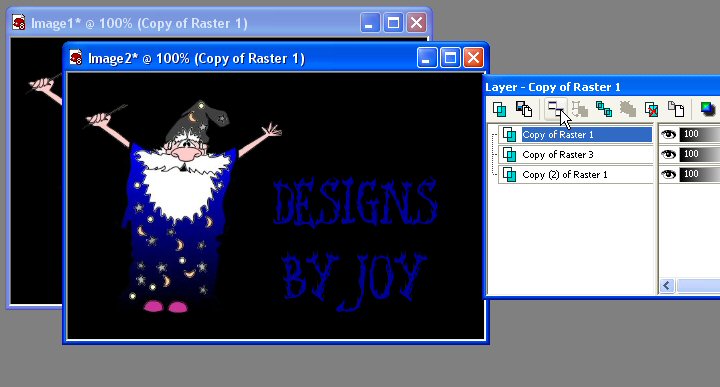Select the Copy of Raster 3 layer

576,155
